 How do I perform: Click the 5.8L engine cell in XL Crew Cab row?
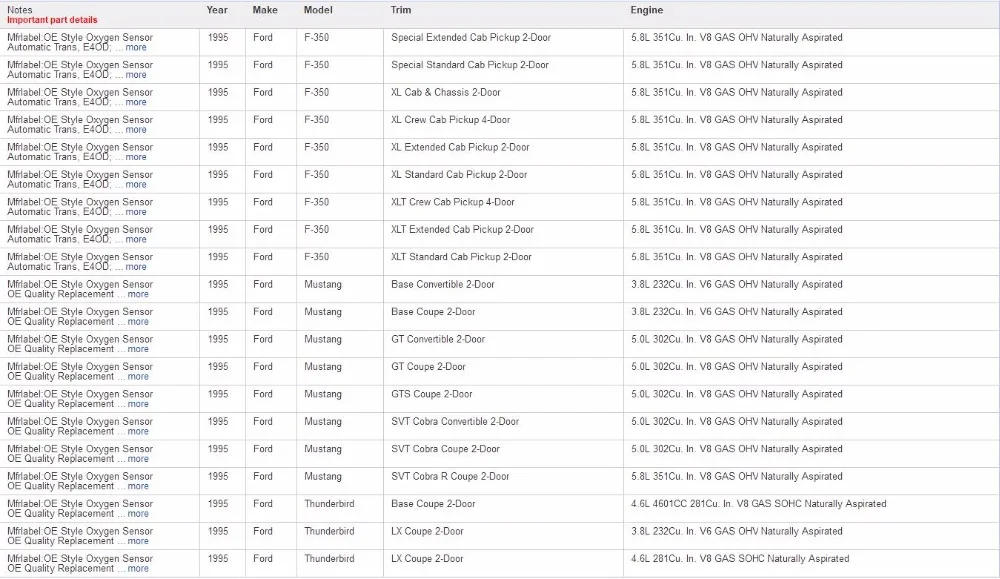pyautogui.click(x=737, y=120)
